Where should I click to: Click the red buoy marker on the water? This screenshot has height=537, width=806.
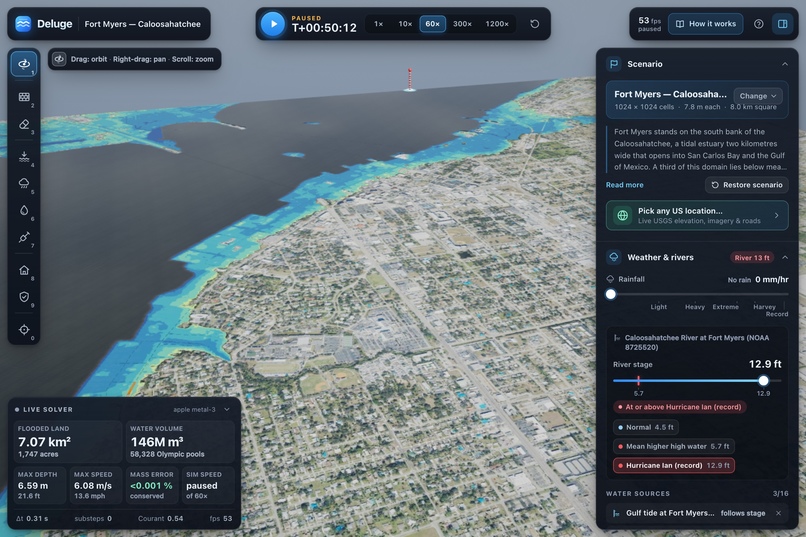point(410,80)
